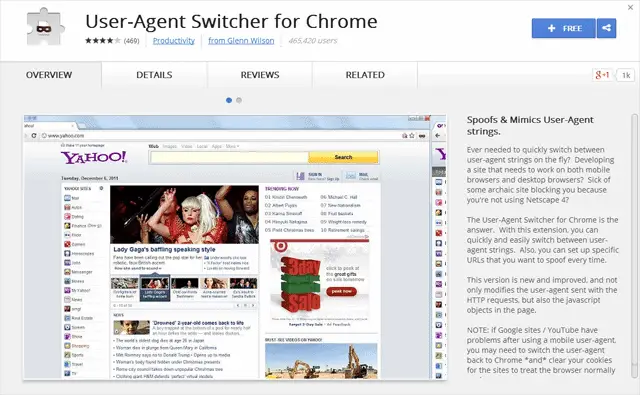
Task: Open the REVIEWS tab
Action: pyautogui.click(x=260, y=75)
